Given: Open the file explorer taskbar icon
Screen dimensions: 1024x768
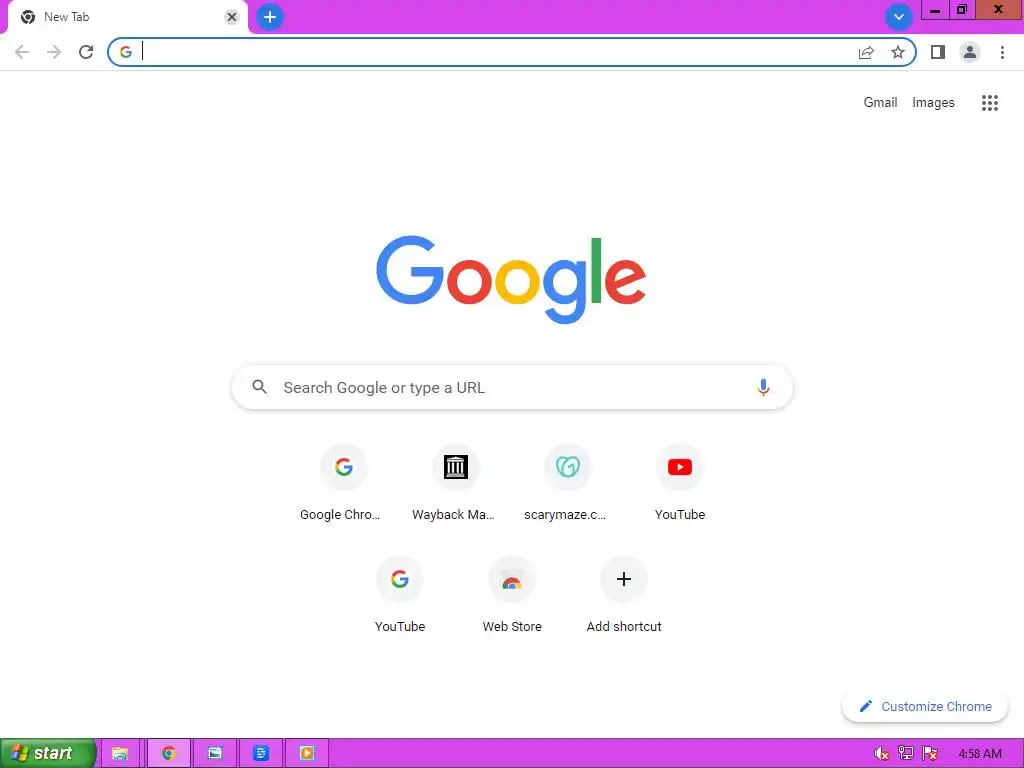Looking at the screenshot, I should [x=120, y=754].
